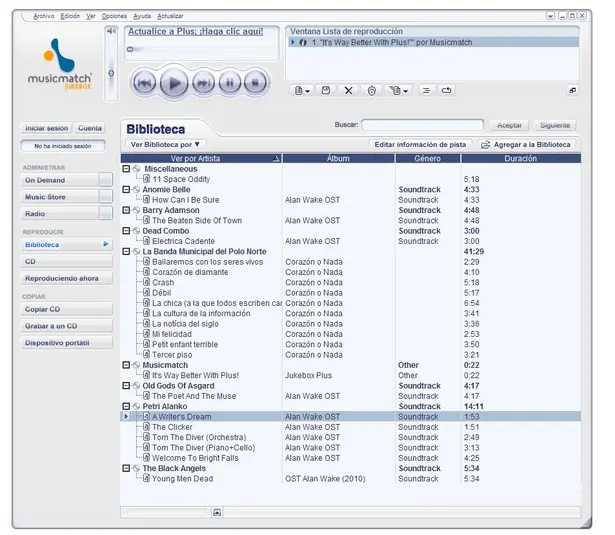Skip to the previous track
This screenshot has height=535, width=615.
(x=144, y=83)
